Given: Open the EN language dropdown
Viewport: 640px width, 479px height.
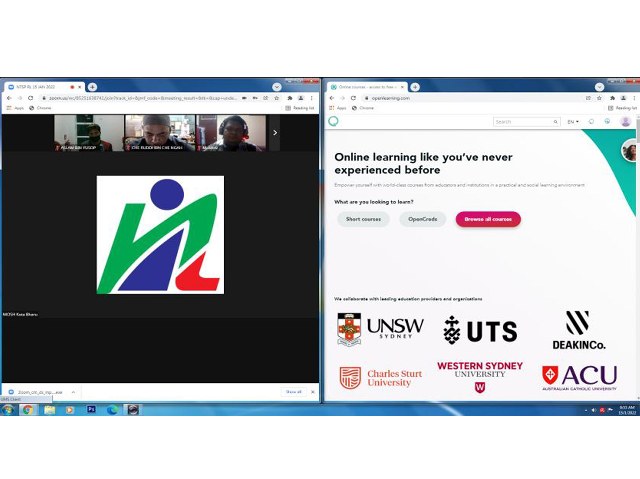Looking at the screenshot, I should (x=573, y=122).
